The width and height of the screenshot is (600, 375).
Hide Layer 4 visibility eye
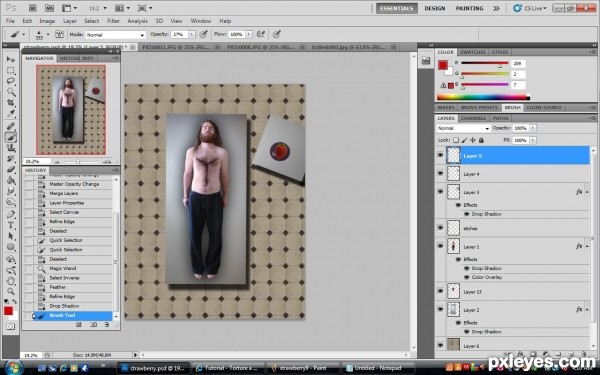point(440,173)
